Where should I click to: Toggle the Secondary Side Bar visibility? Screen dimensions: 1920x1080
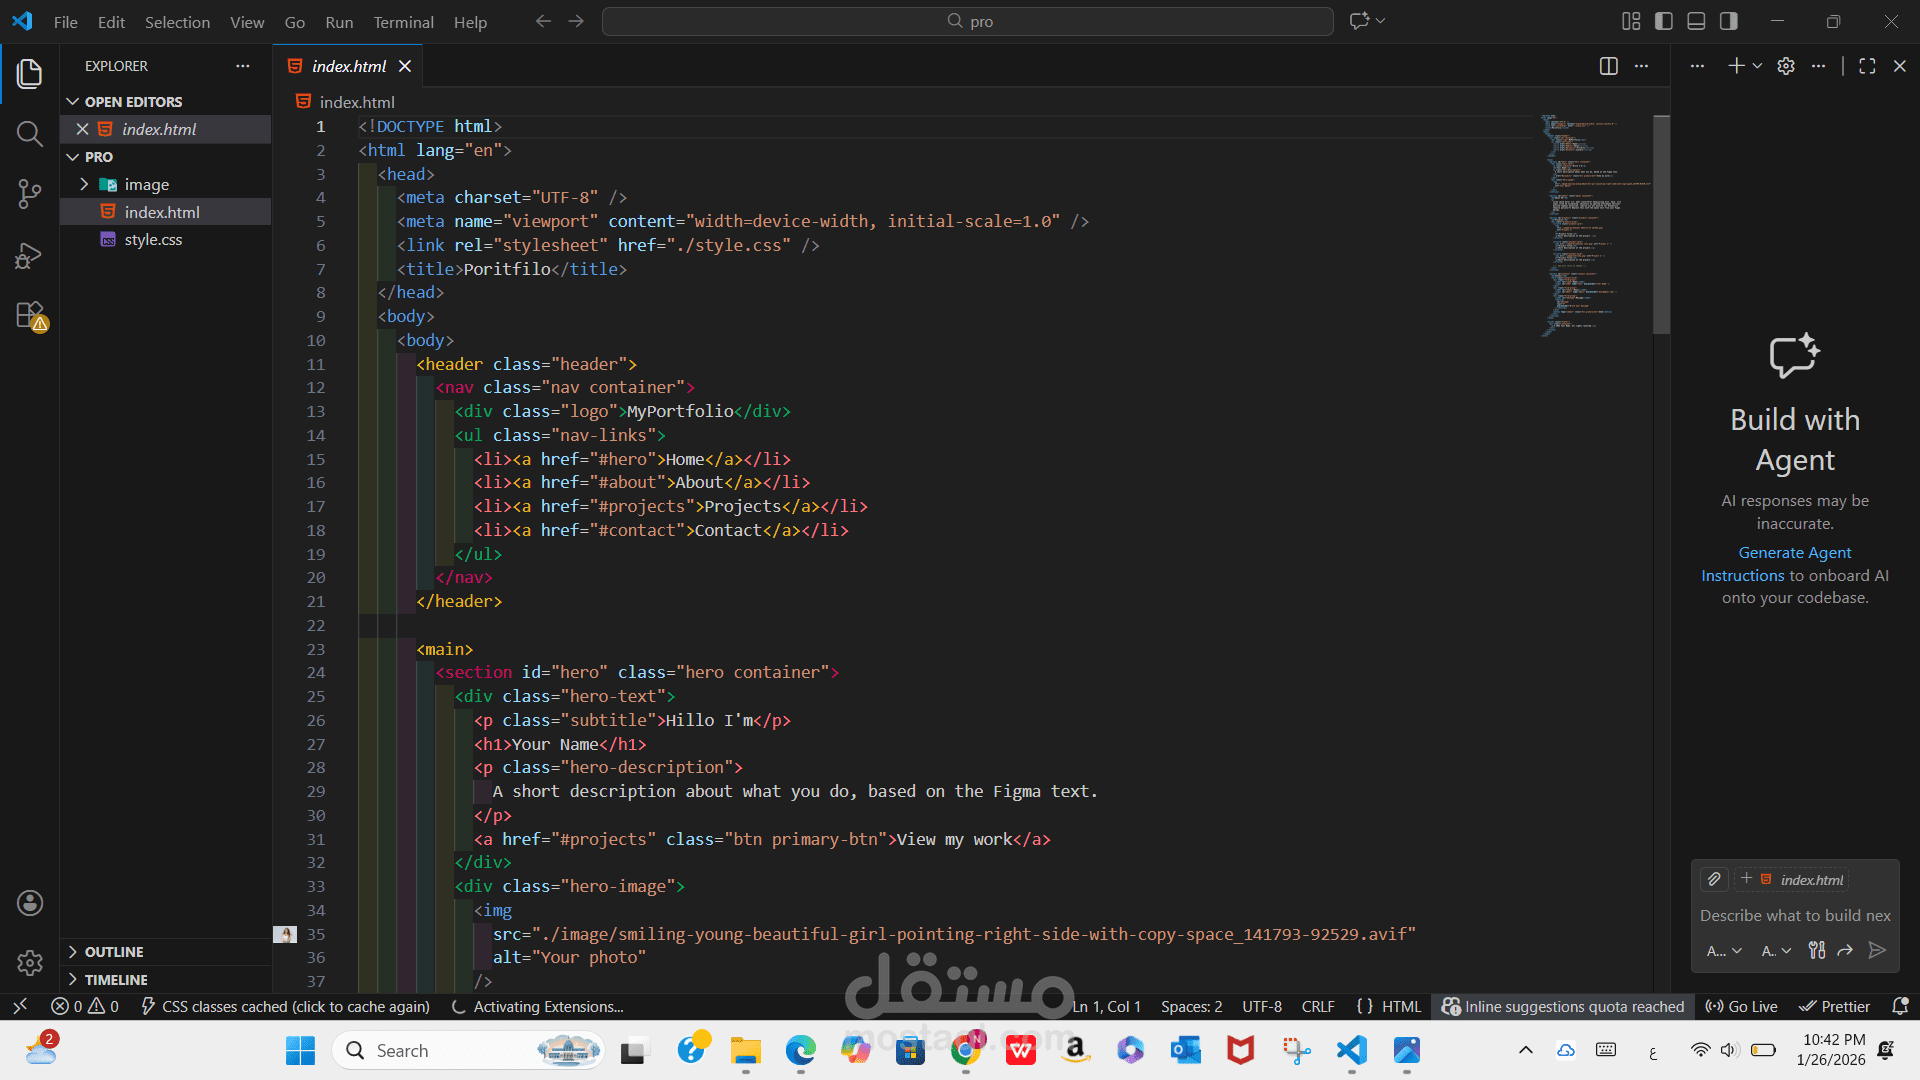[1729, 21]
